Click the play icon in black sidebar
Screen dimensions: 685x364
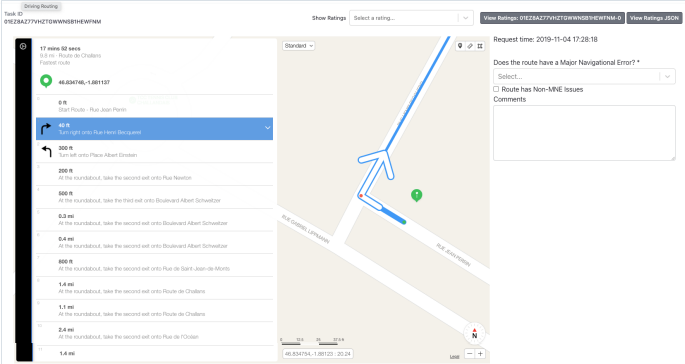[23, 46]
